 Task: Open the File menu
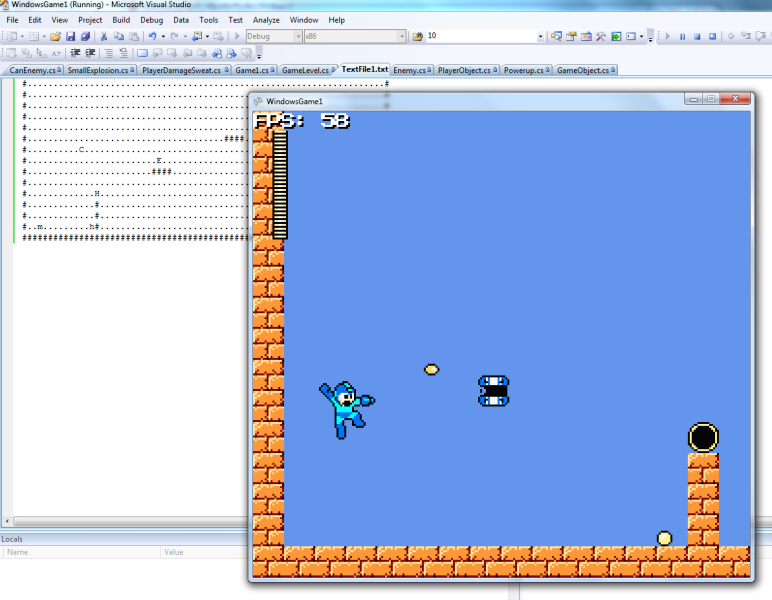pos(12,20)
